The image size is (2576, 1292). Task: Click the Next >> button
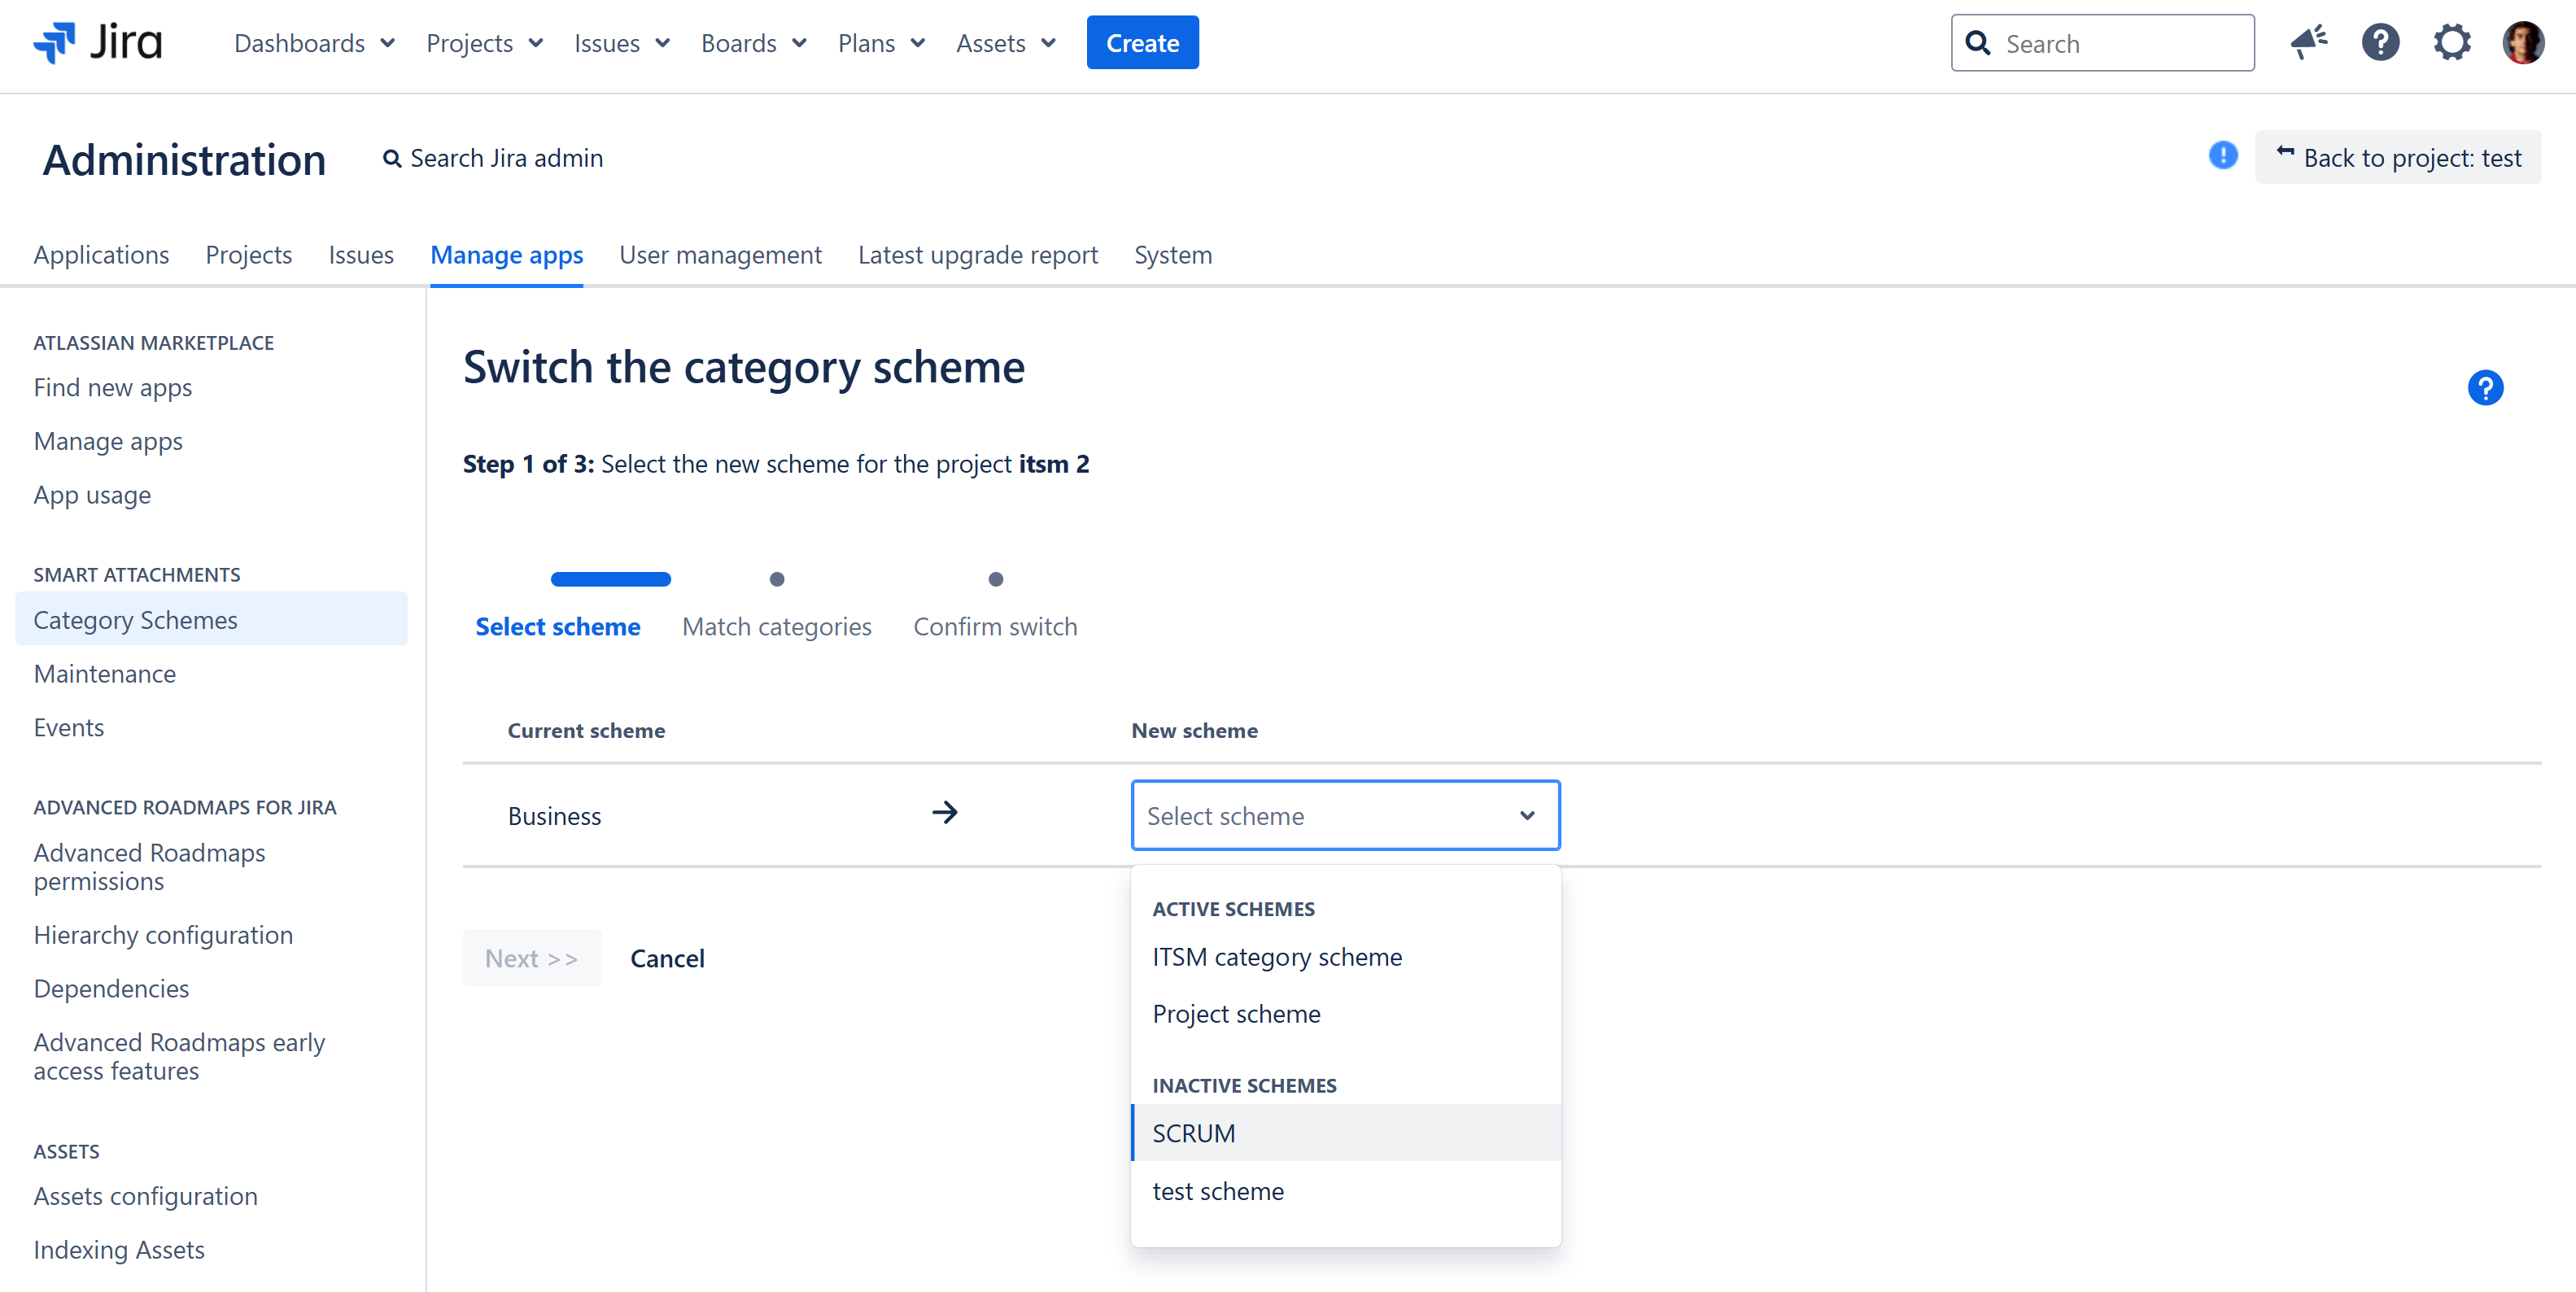pyautogui.click(x=532, y=958)
